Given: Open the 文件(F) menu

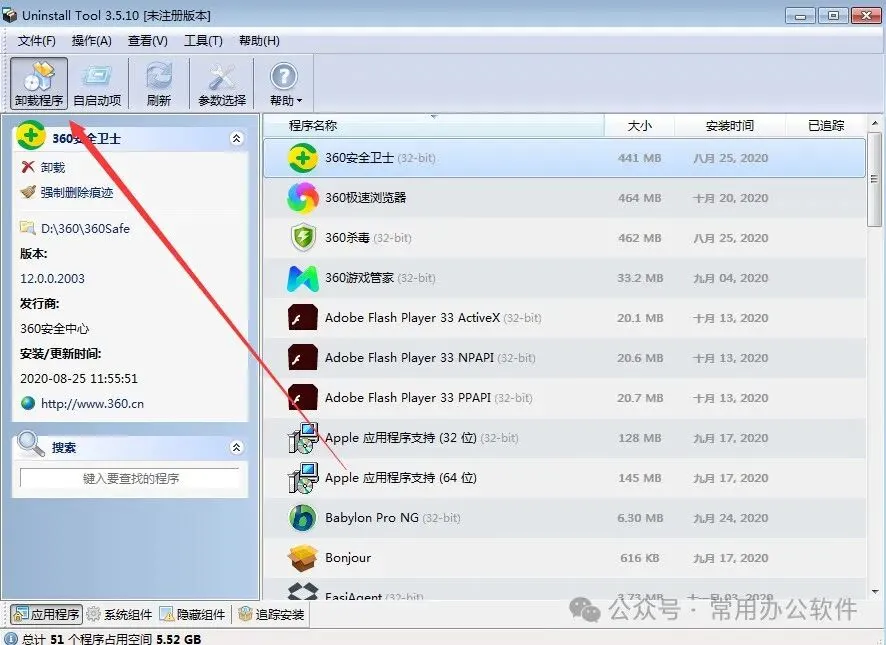Looking at the screenshot, I should (x=37, y=41).
